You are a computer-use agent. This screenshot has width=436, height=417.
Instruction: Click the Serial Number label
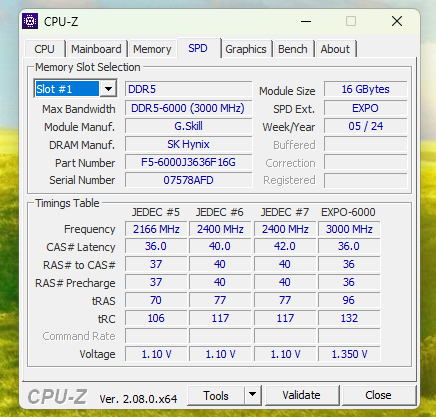[82, 180]
